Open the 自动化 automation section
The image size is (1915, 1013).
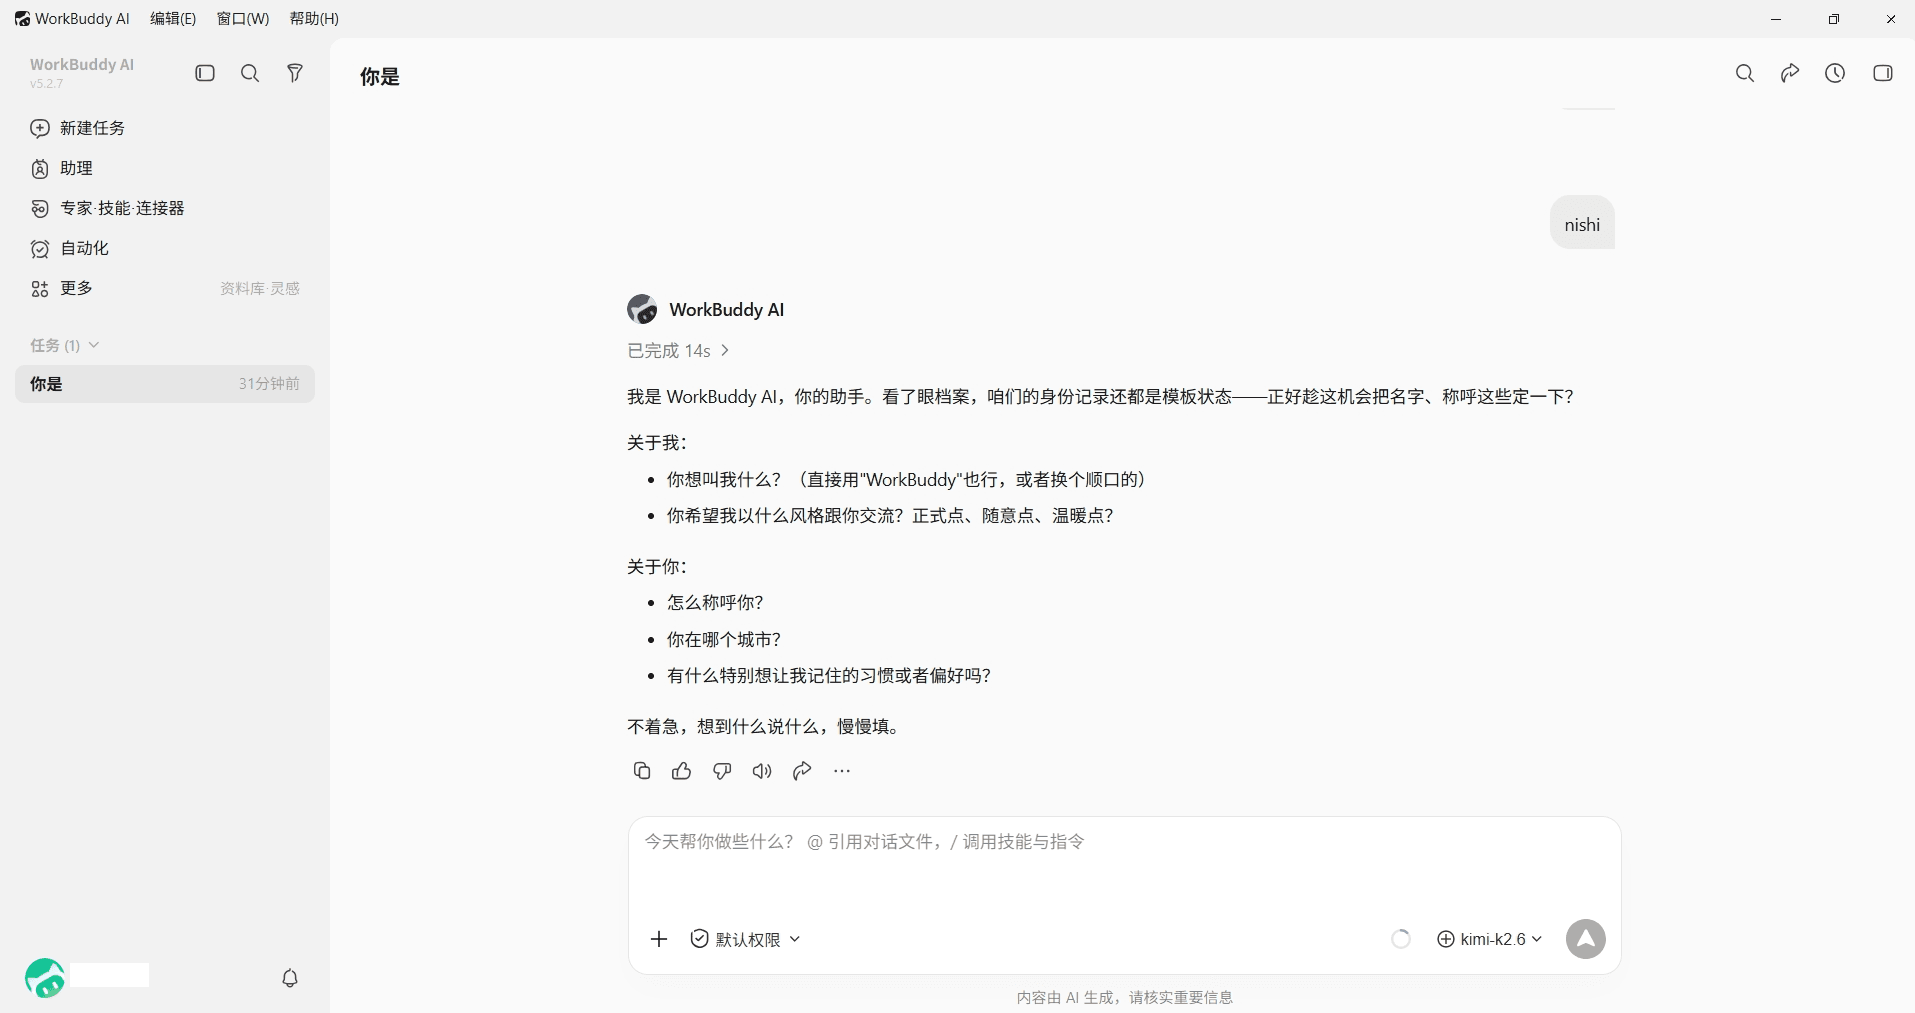pos(165,248)
